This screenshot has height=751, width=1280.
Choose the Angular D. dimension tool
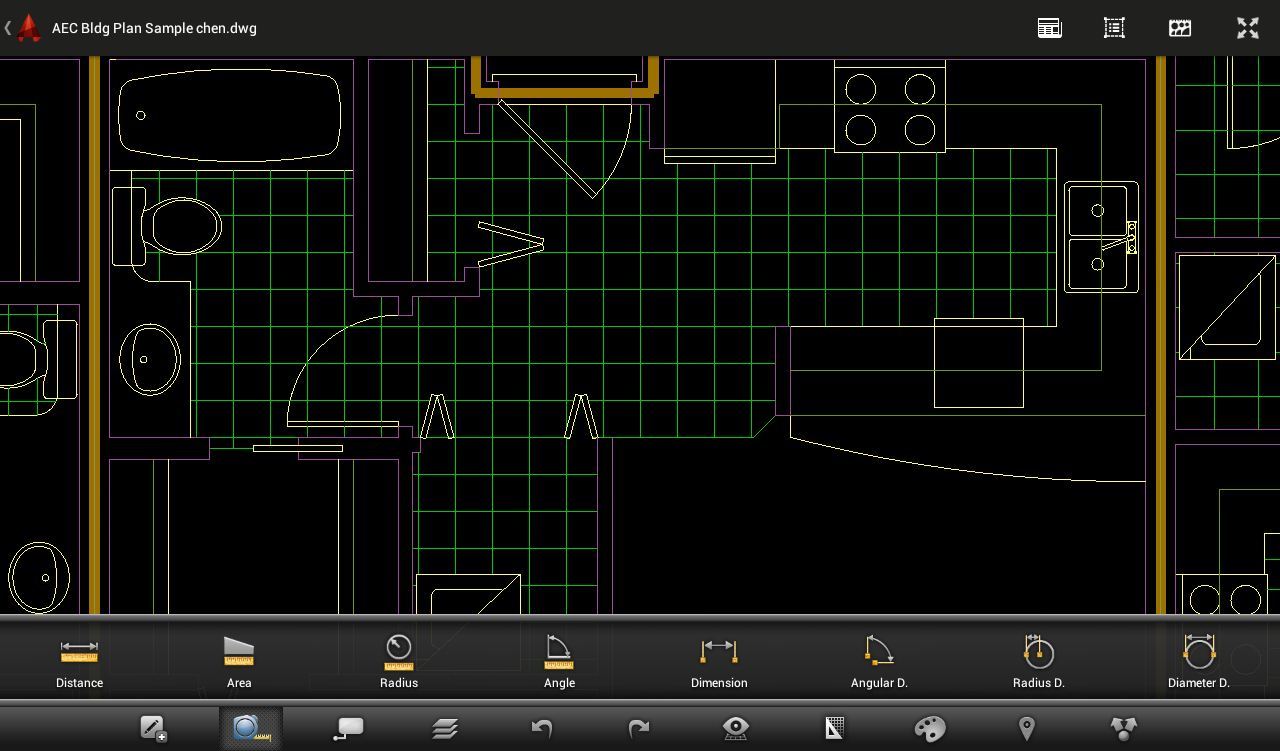click(879, 662)
